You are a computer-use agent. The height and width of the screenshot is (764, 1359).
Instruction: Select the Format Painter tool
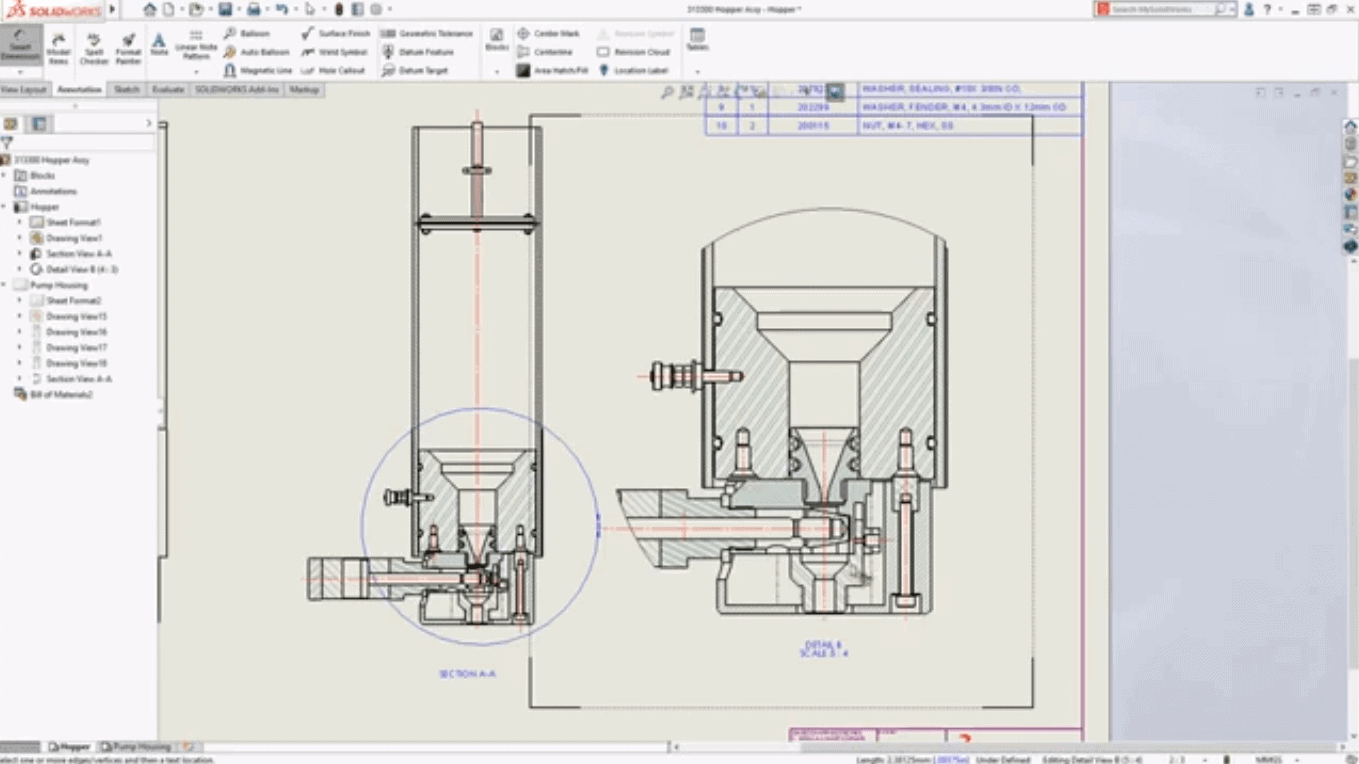point(128,48)
